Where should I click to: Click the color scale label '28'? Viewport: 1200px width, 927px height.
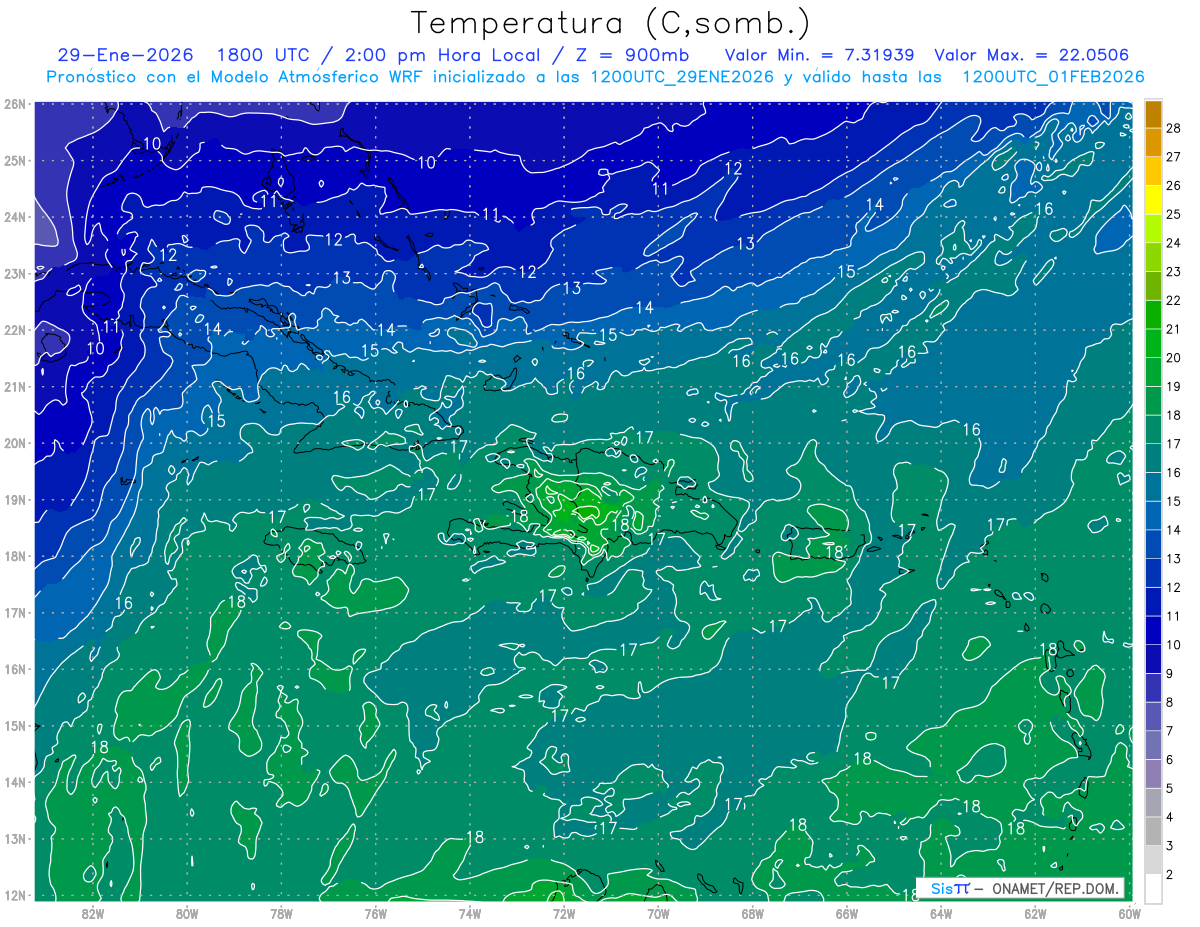(x=1174, y=128)
